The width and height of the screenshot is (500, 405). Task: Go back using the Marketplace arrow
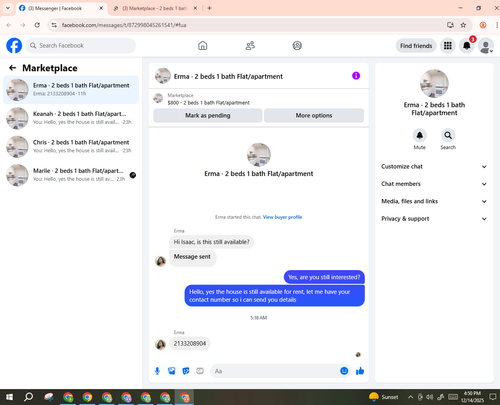pyautogui.click(x=13, y=68)
